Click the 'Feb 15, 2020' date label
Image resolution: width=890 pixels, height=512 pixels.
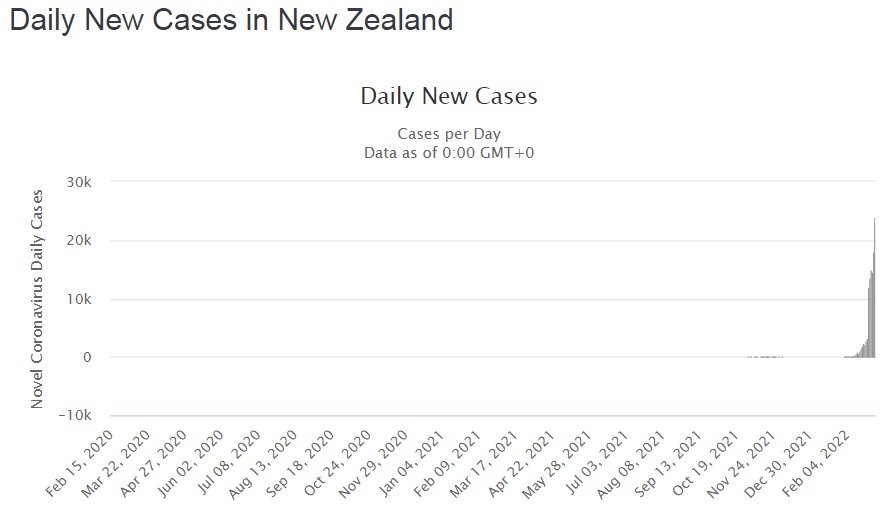tap(79, 464)
